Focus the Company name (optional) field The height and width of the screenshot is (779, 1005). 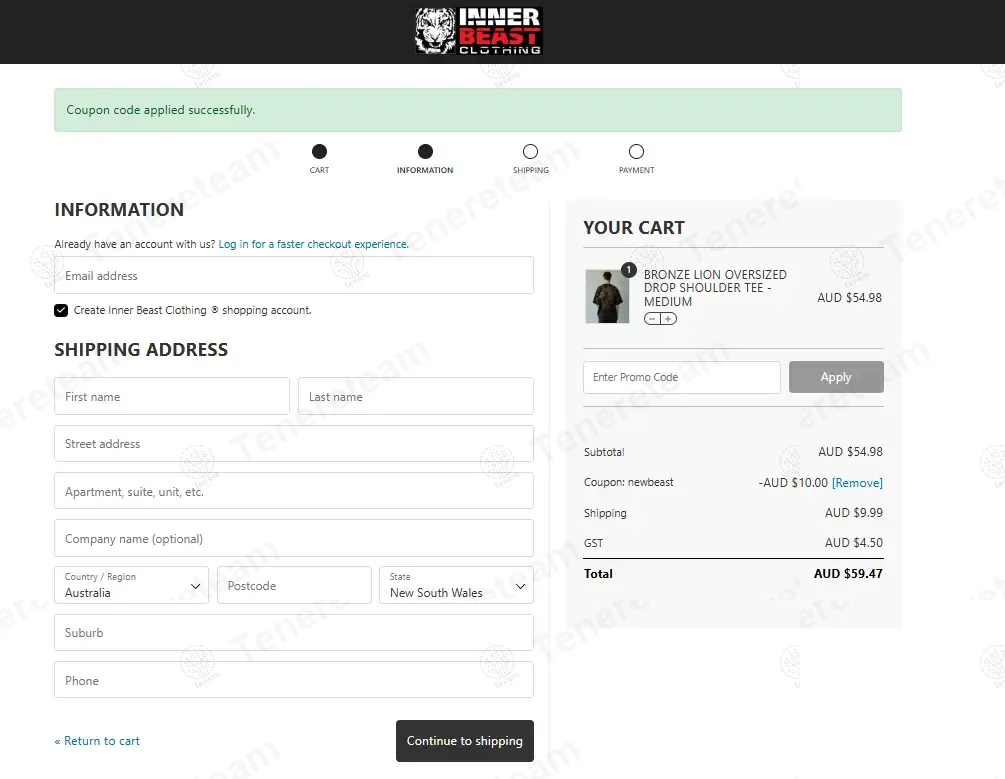pos(294,538)
